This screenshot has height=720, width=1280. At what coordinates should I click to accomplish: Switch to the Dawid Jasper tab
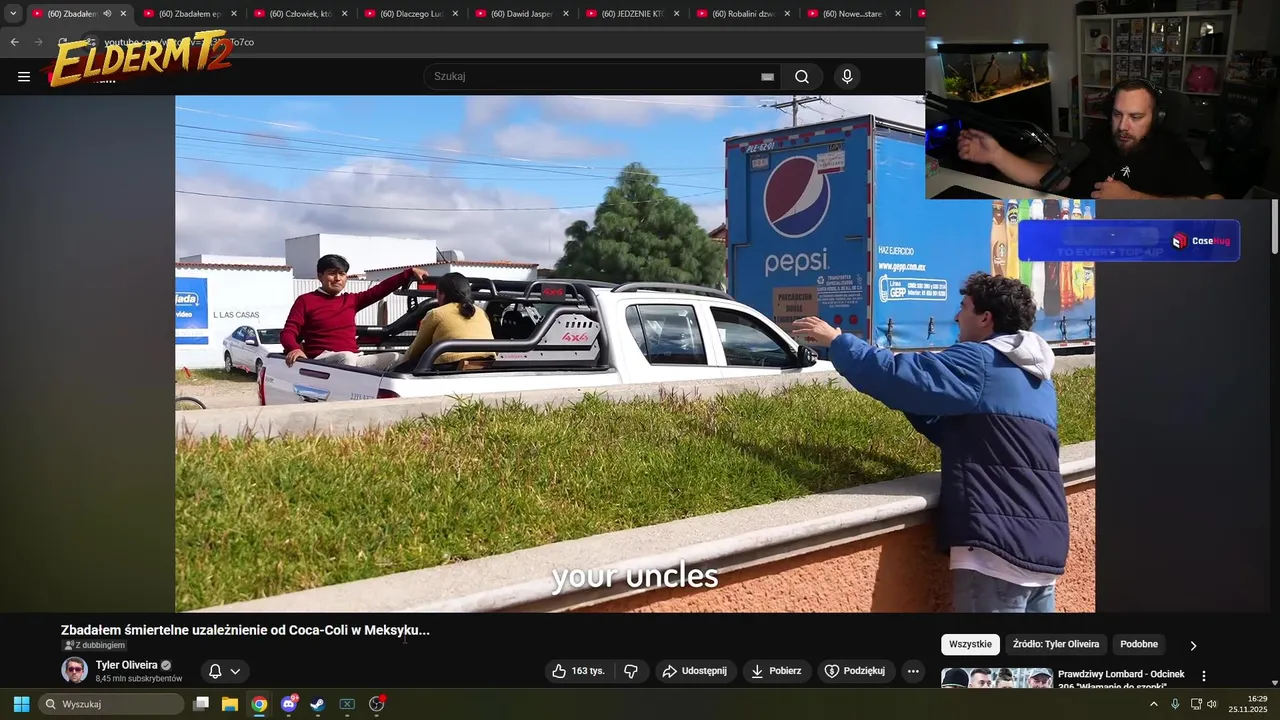(x=521, y=14)
